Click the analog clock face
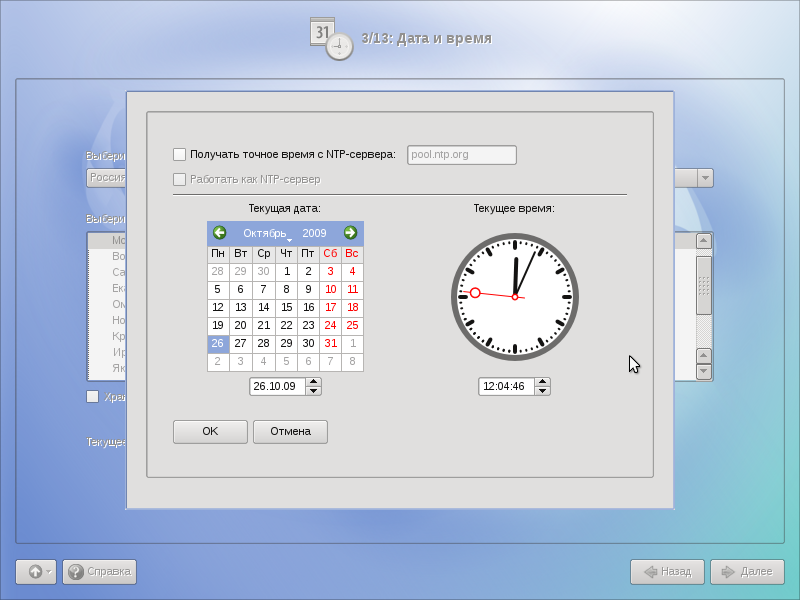Screen dimensions: 800x600 [x=514, y=297]
